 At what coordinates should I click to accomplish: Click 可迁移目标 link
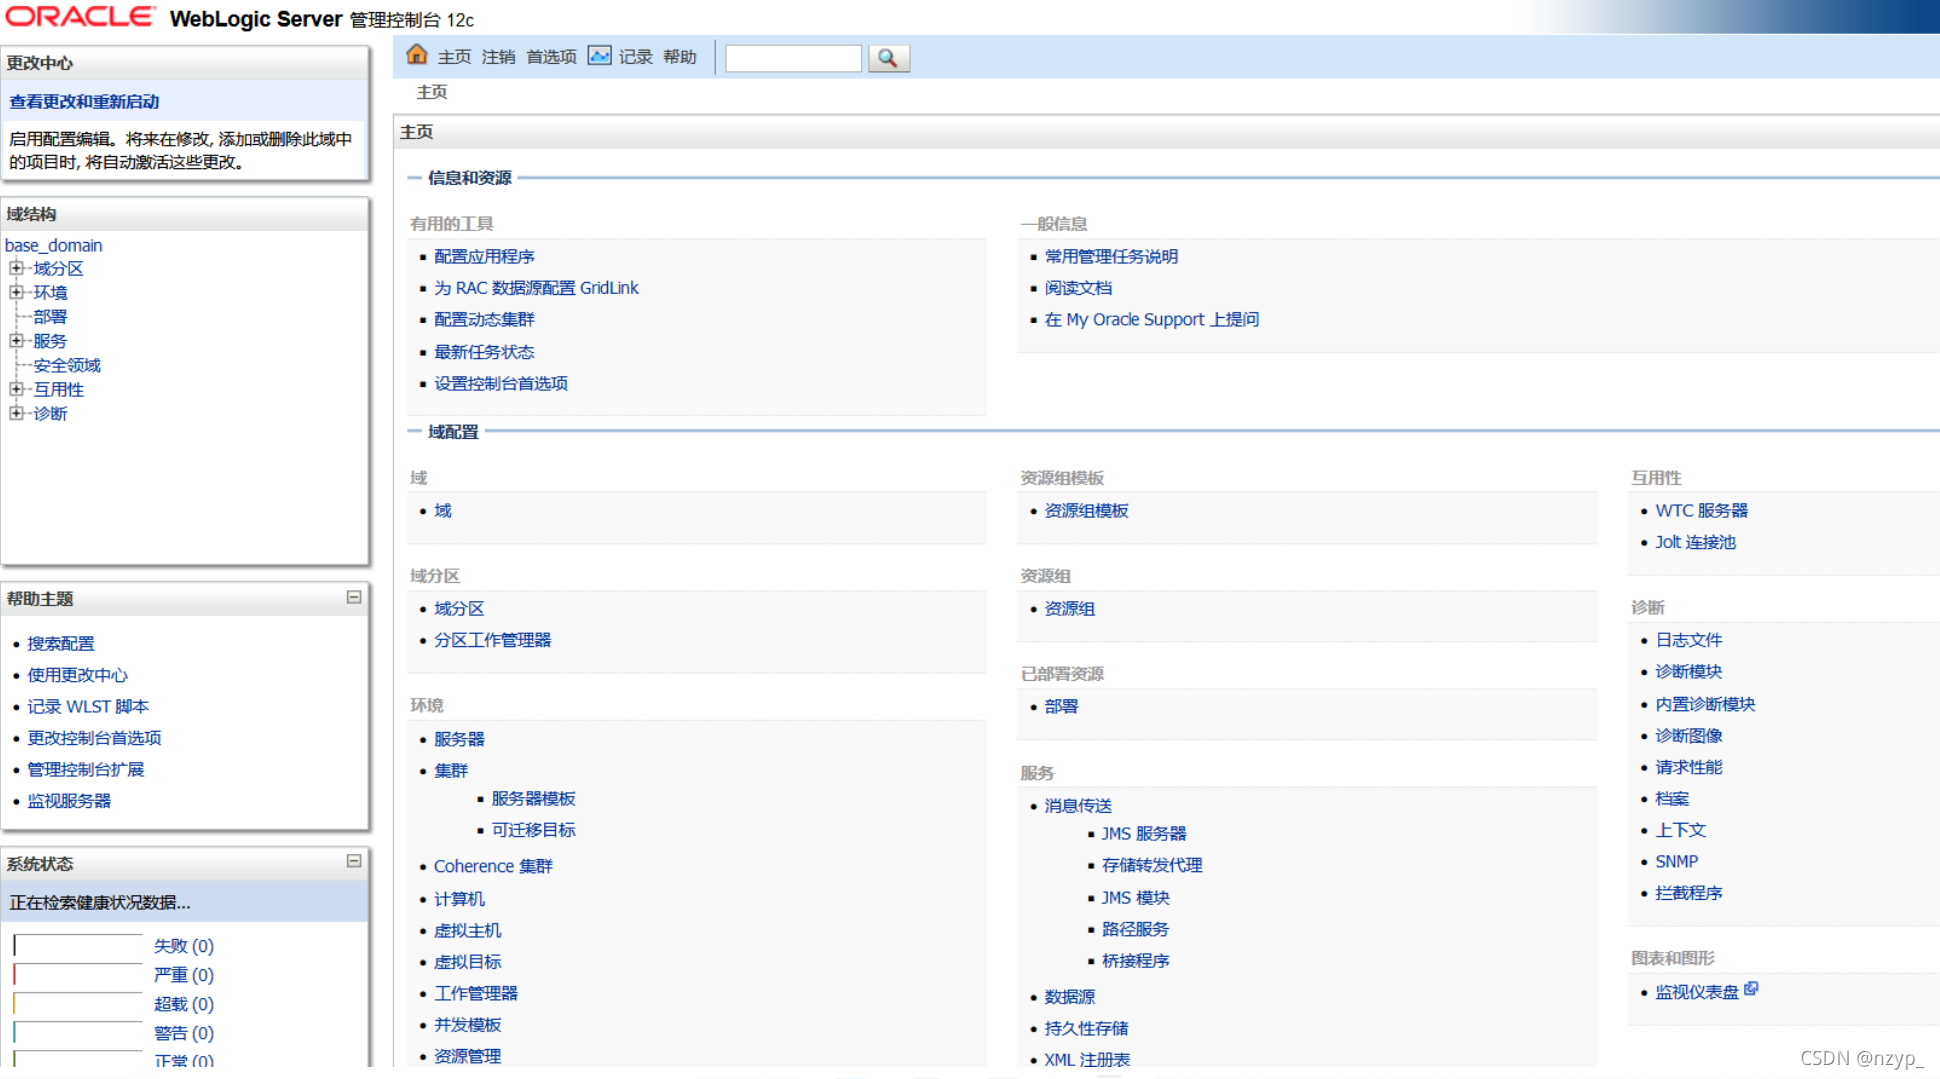pyautogui.click(x=533, y=830)
